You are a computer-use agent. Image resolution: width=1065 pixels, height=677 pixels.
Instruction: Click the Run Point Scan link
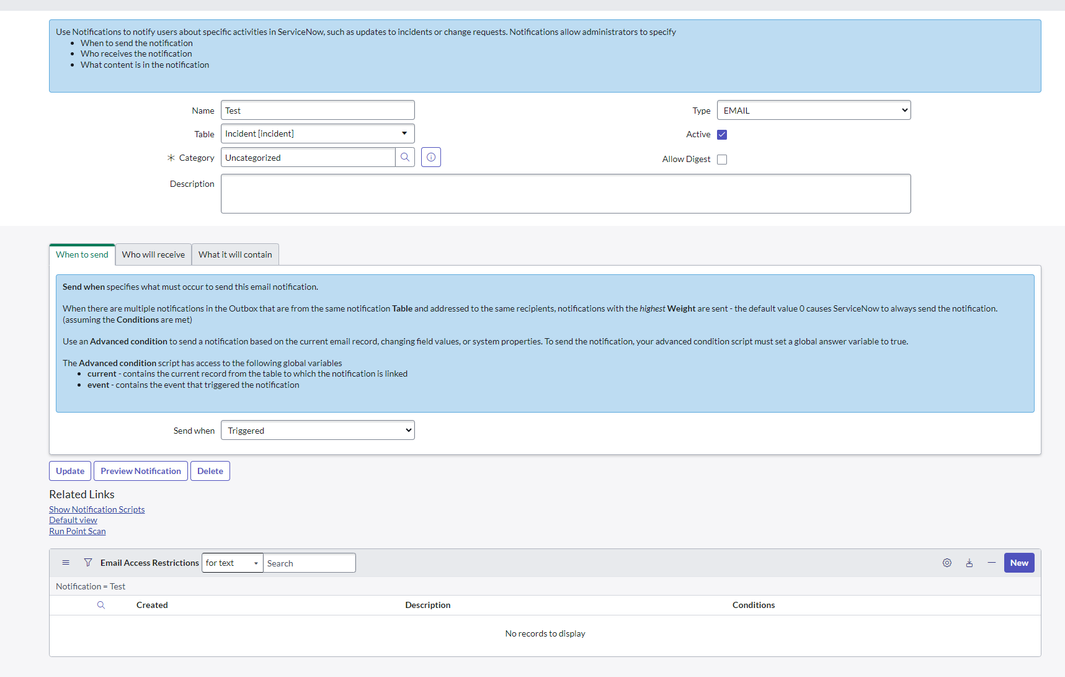point(77,531)
